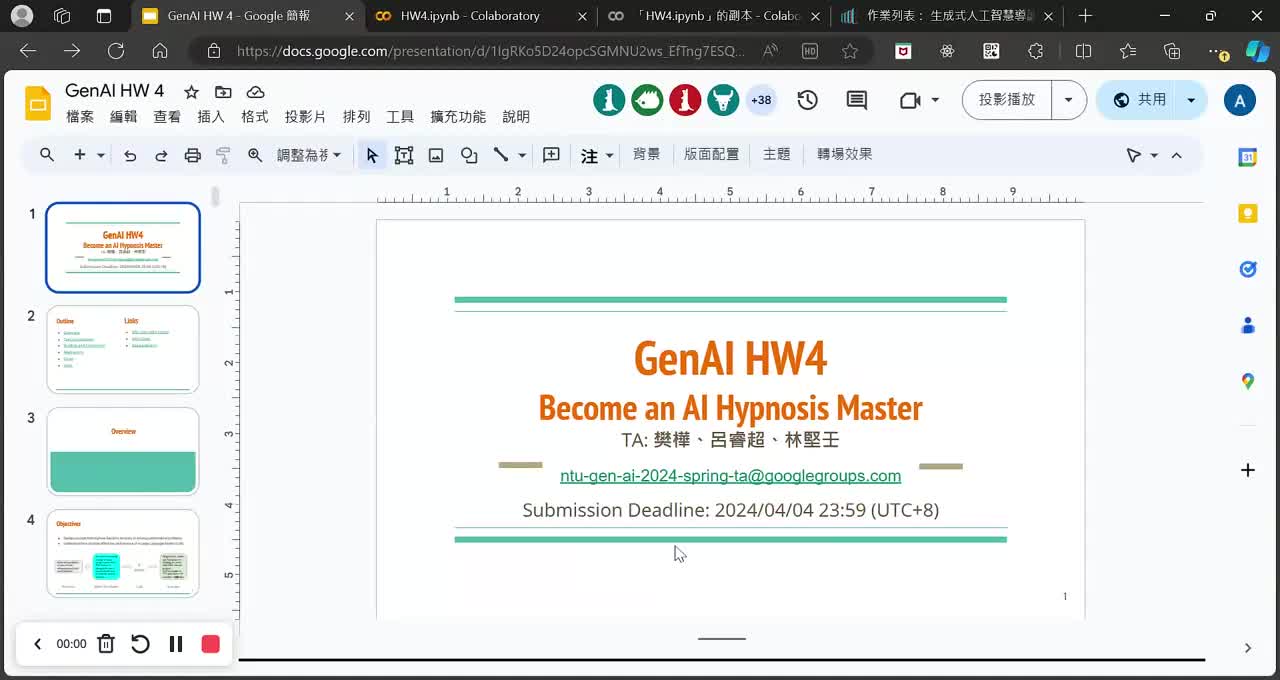This screenshot has width=1280, height=680.
Task: Open the comments panel icon
Action: 856,100
